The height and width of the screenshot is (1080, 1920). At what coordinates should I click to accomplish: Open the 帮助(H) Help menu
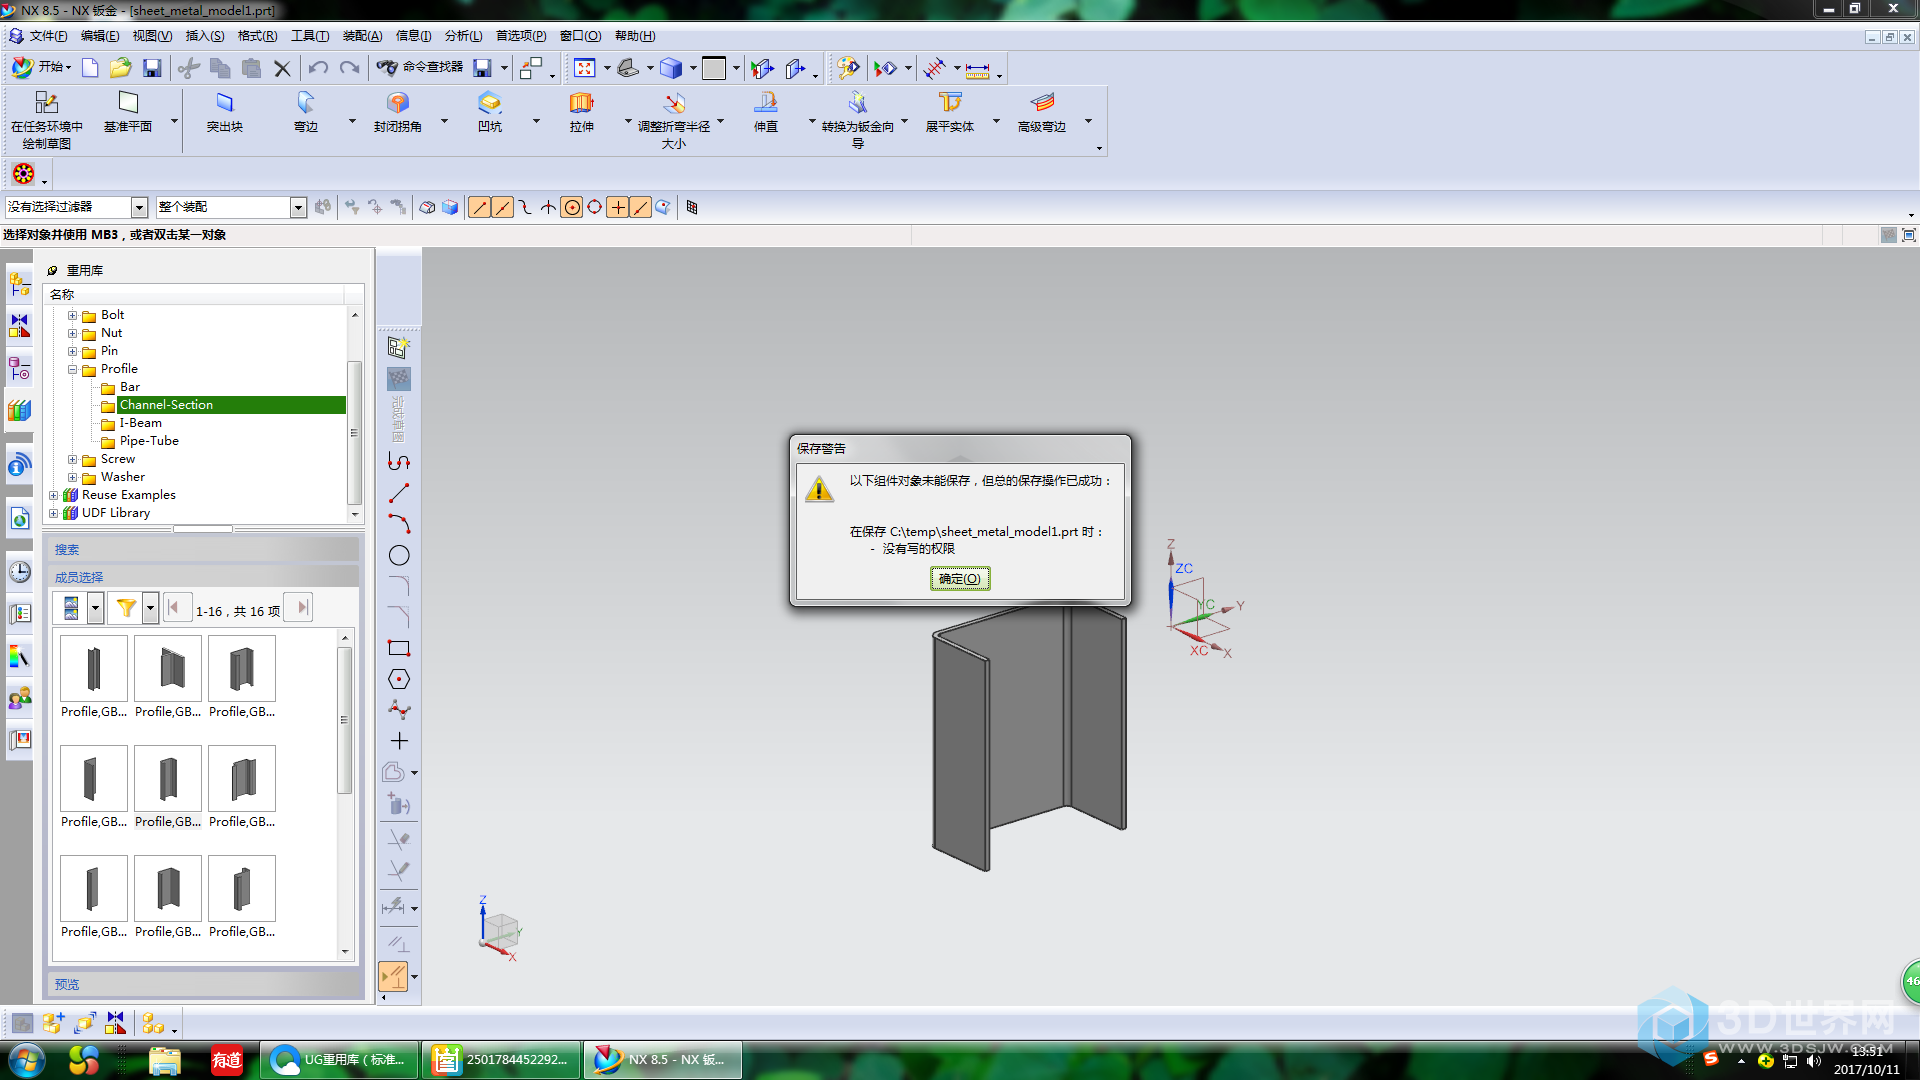(x=635, y=36)
